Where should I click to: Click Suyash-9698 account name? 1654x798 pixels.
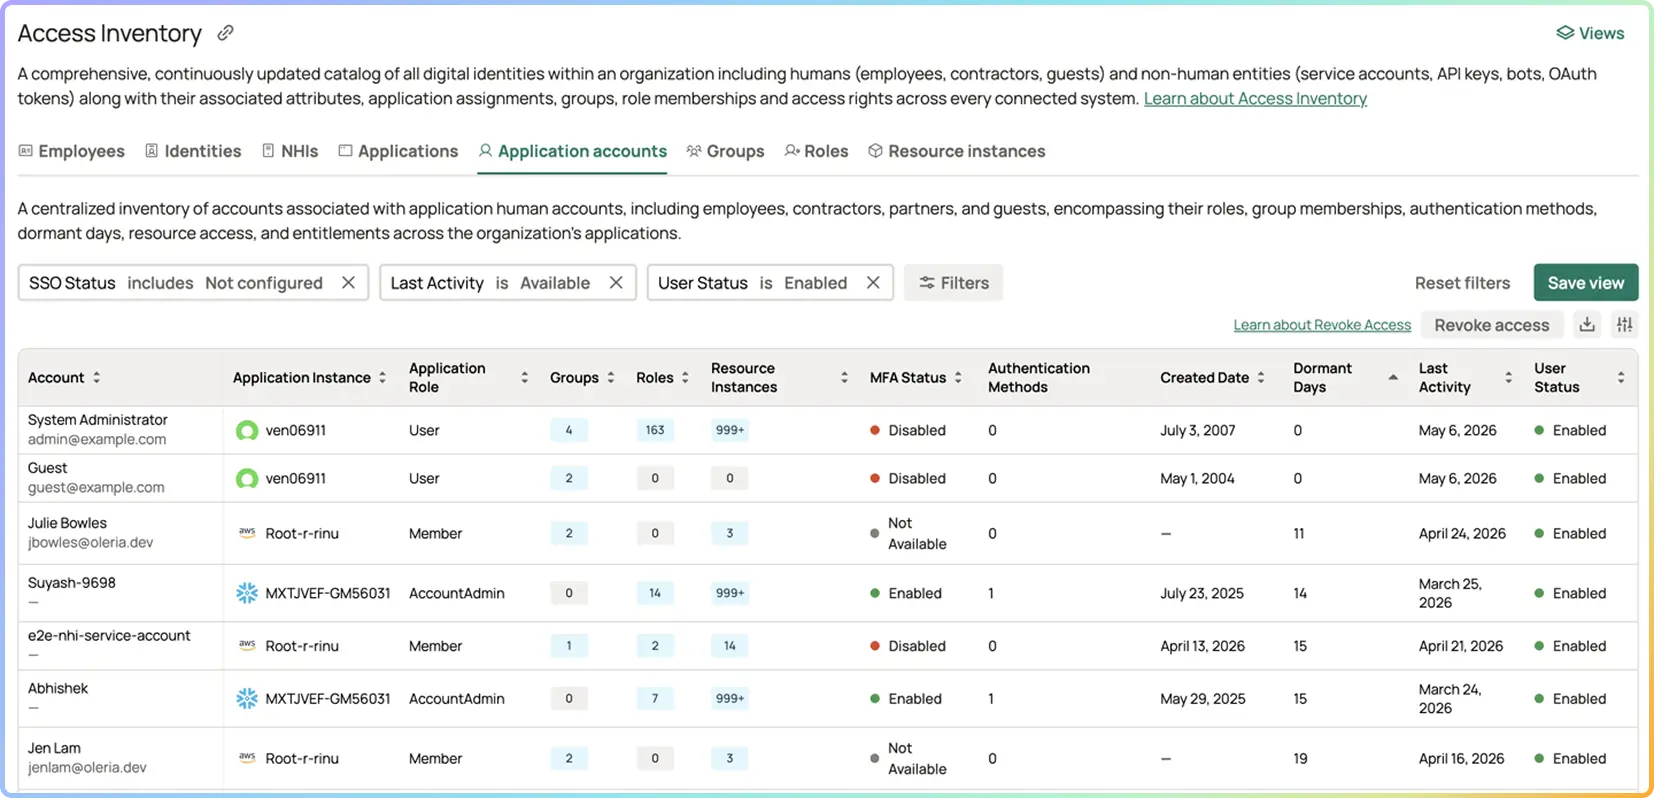coord(72,583)
